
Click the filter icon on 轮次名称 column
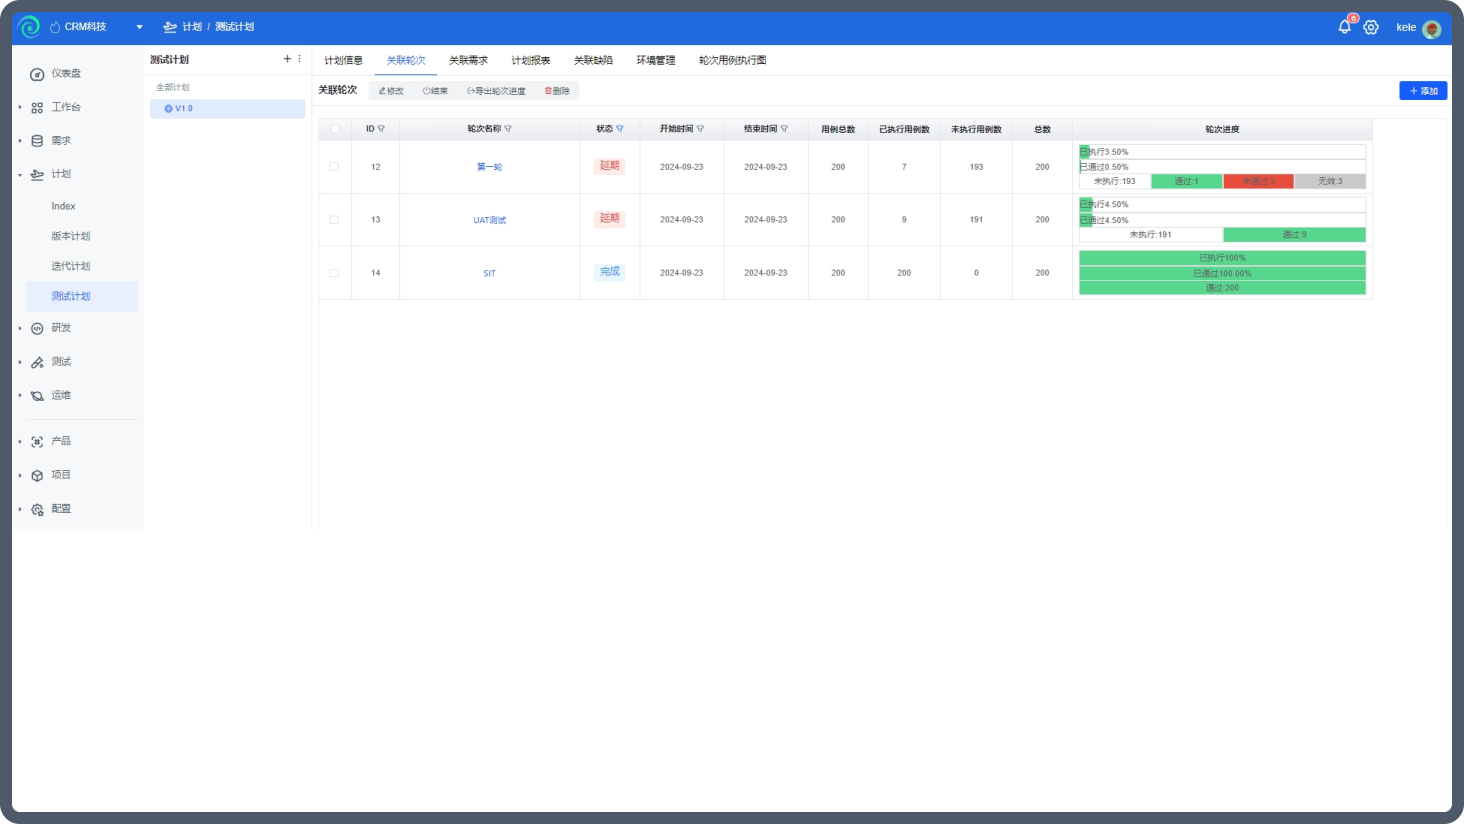point(508,129)
